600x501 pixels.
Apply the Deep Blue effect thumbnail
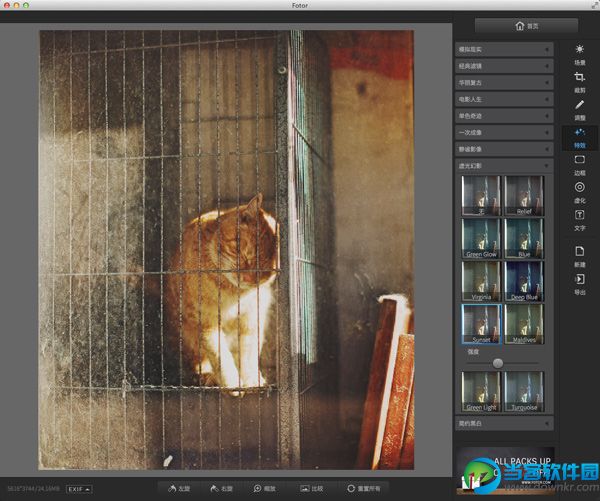[525, 280]
